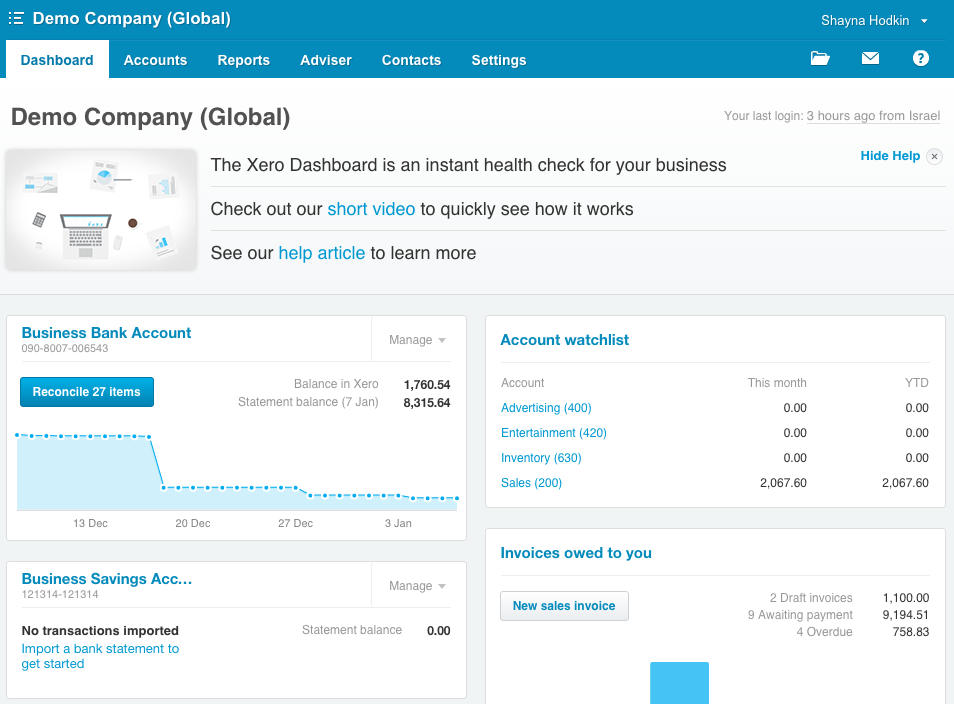
Task: Open the Business Savings Acc... title link
Action: [x=107, y=579]
